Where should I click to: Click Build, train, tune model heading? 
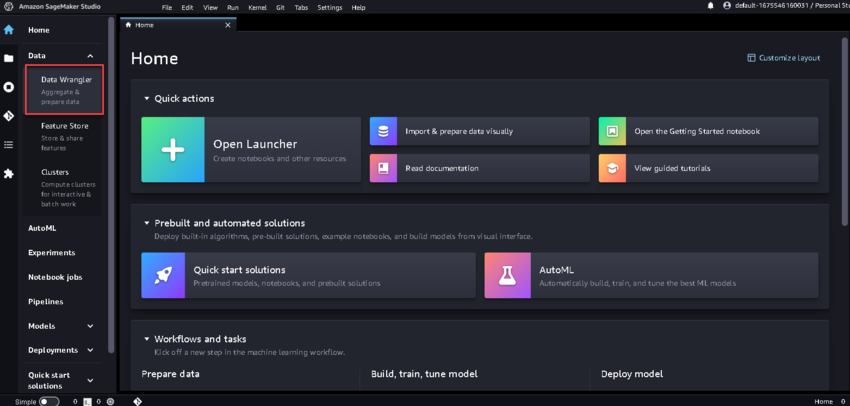[x=424, y=374]
